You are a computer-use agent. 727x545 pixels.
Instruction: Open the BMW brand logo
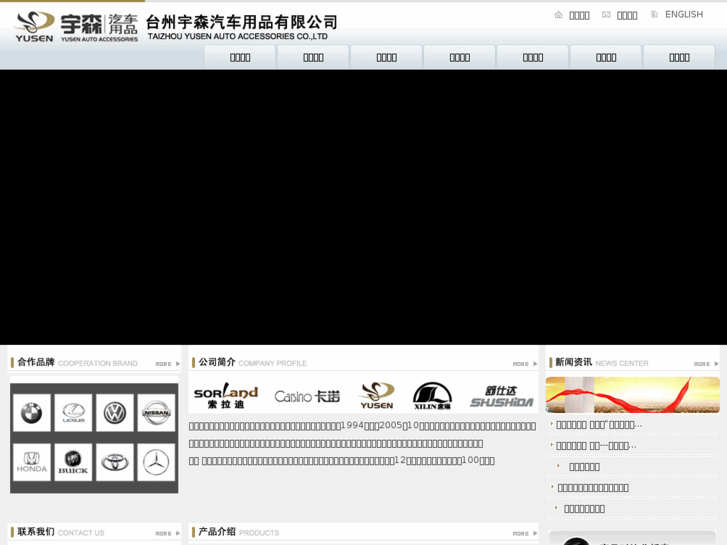click(x=32, y=413)
